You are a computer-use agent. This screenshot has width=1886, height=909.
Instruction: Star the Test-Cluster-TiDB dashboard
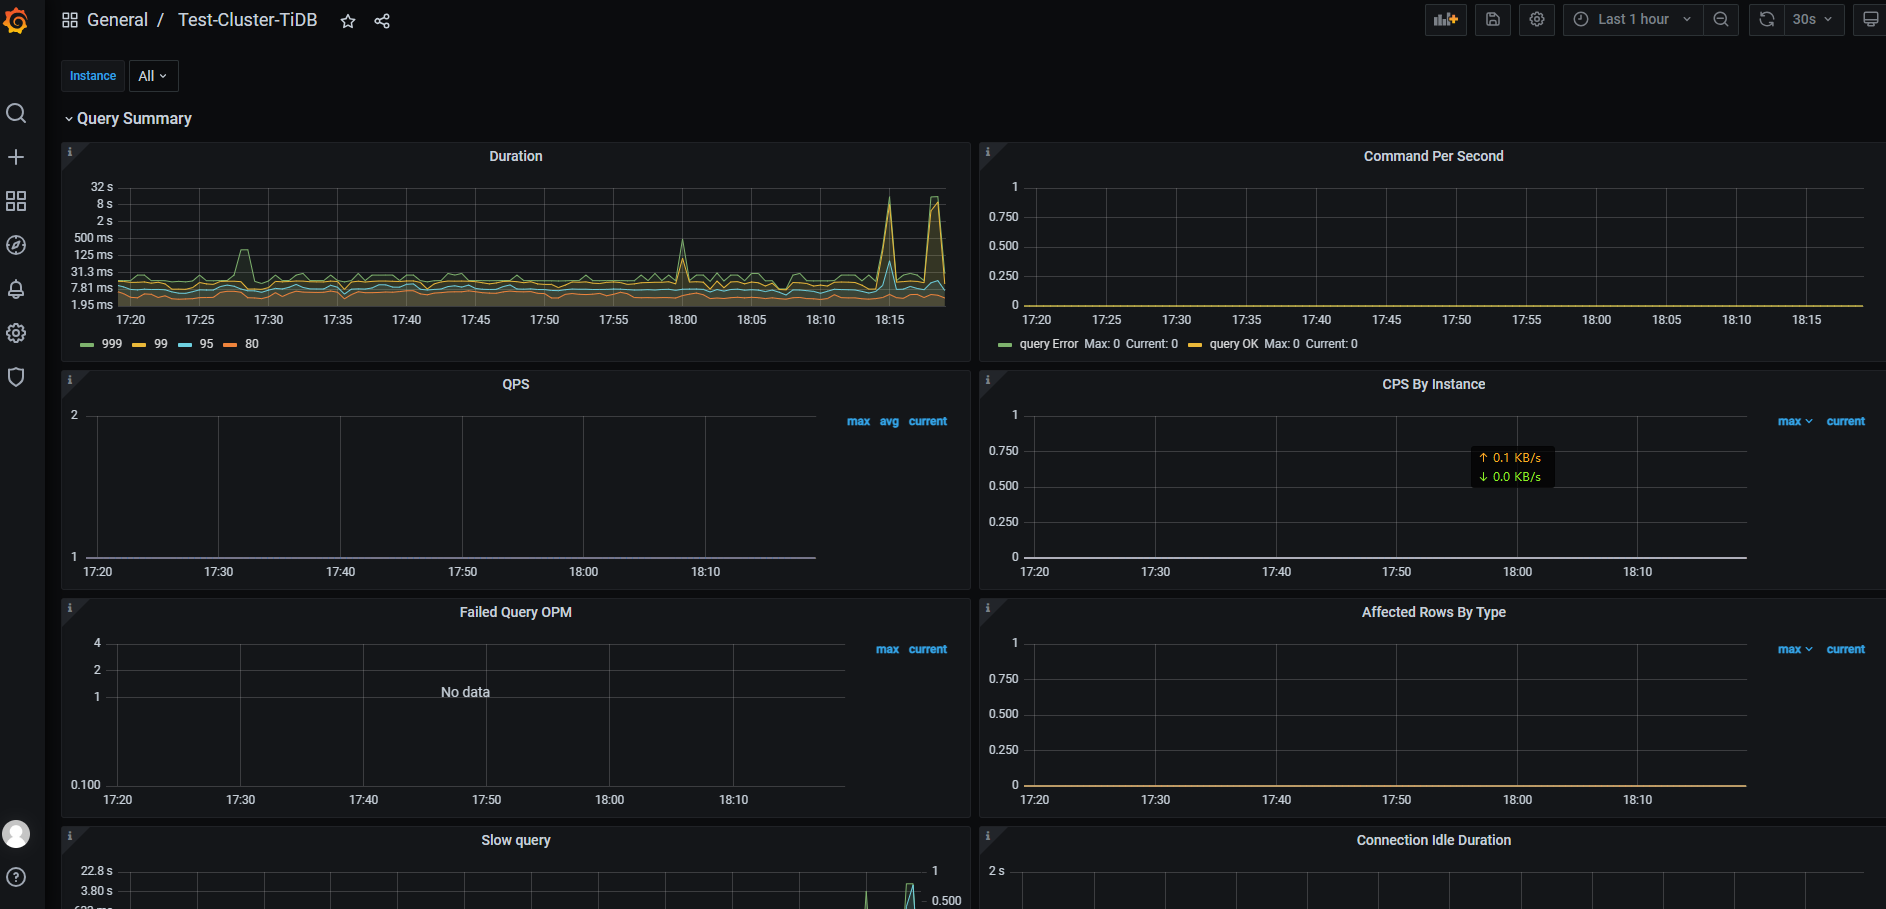tap(348, 21)
